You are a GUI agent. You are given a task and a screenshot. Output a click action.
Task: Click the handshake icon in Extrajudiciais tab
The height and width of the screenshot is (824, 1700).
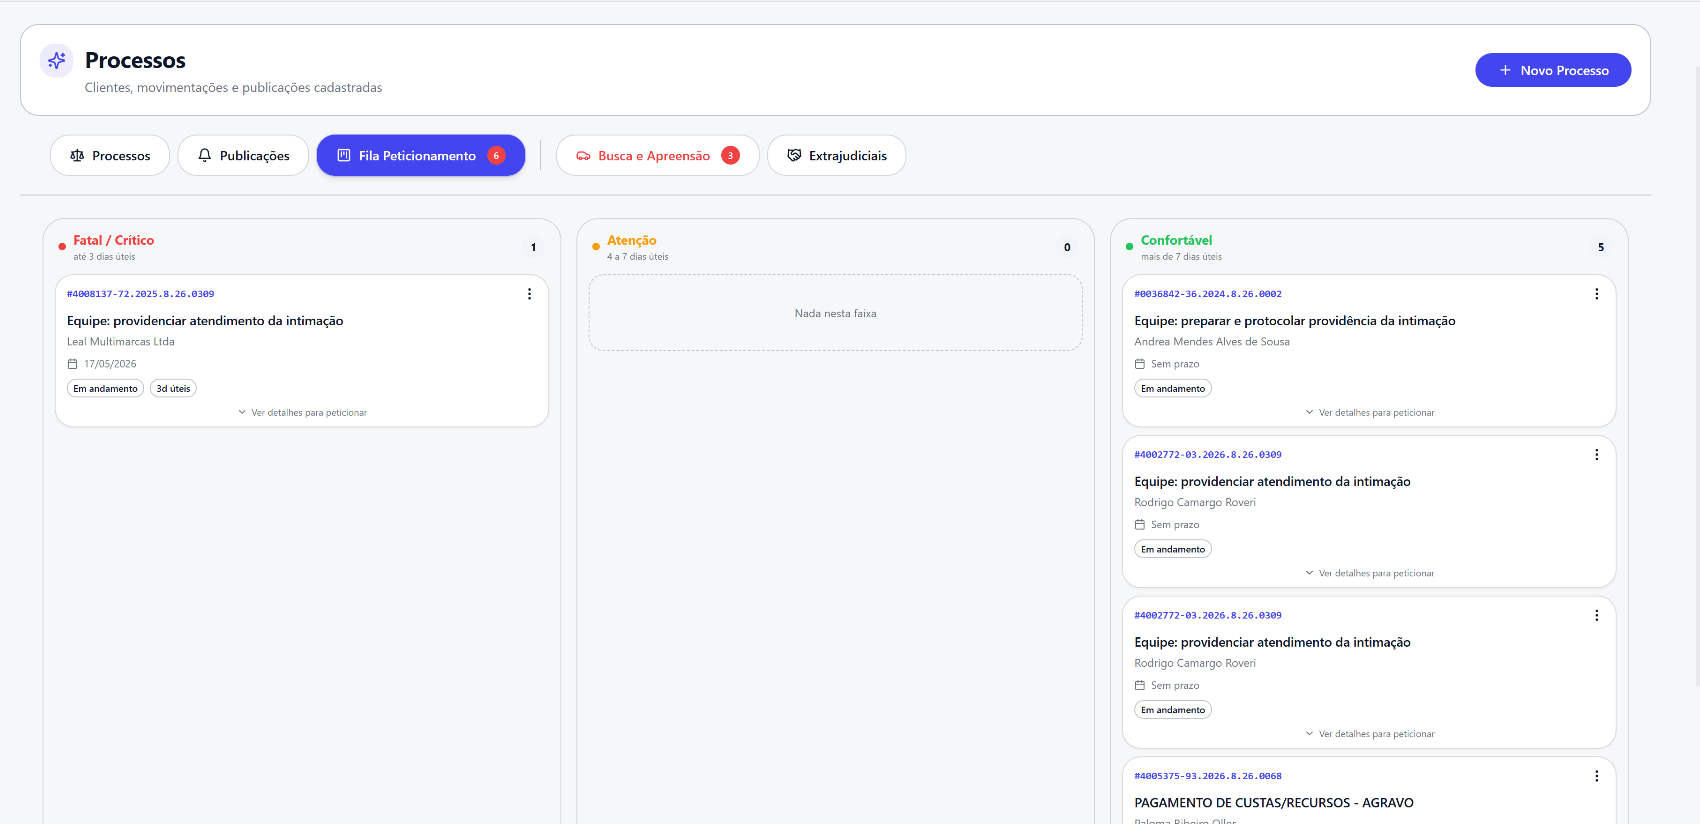[794, 155]
